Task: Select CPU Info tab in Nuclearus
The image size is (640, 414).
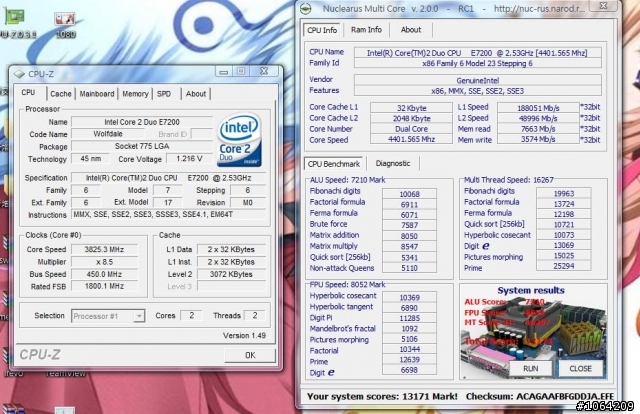Action: pyautogui.click(x=322, y=30)
